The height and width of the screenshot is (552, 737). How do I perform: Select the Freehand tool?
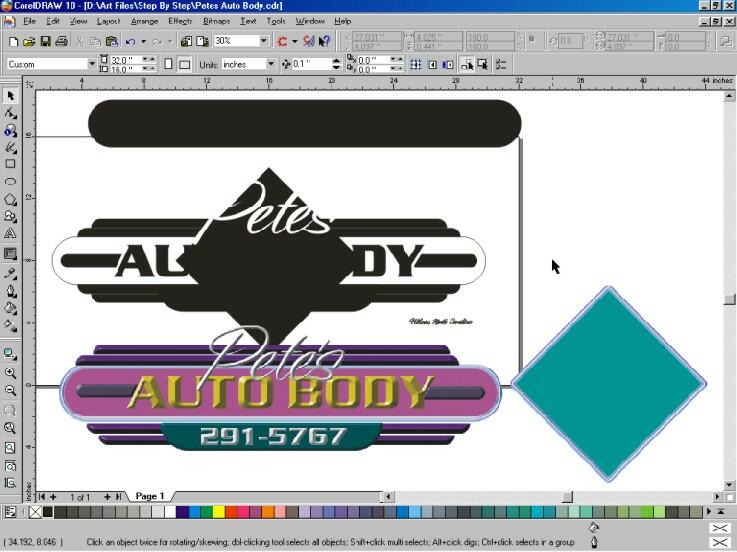(10, 147)
